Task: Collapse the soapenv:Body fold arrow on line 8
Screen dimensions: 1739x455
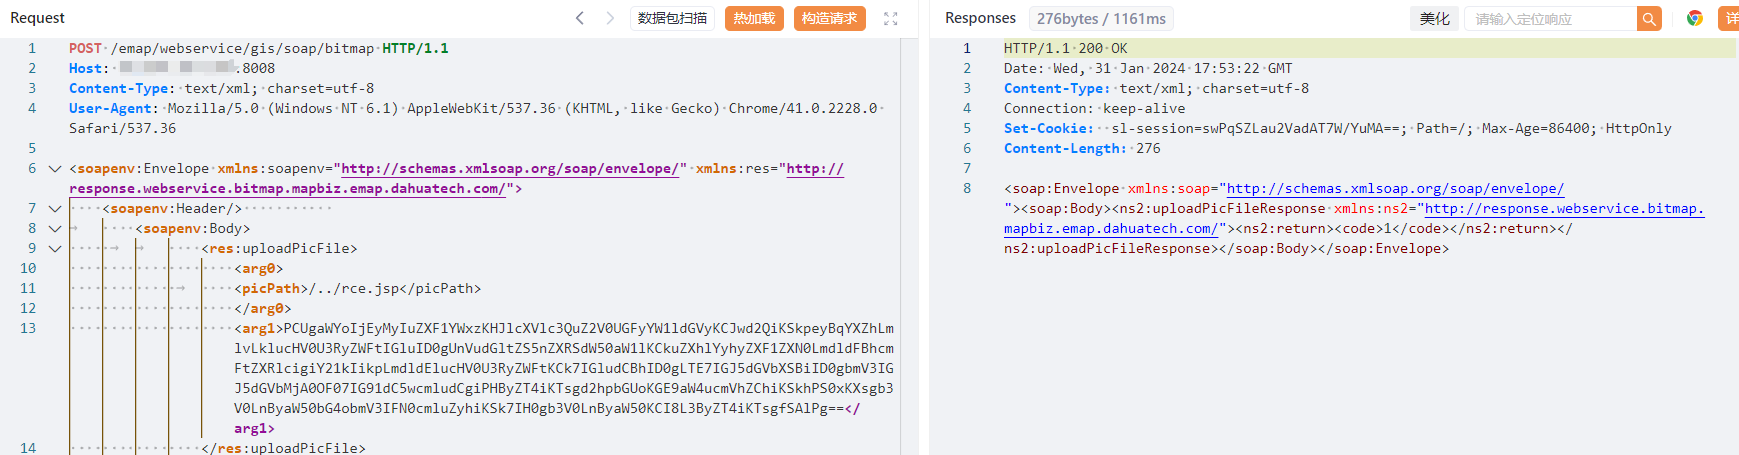Action: tap(55, 228)
